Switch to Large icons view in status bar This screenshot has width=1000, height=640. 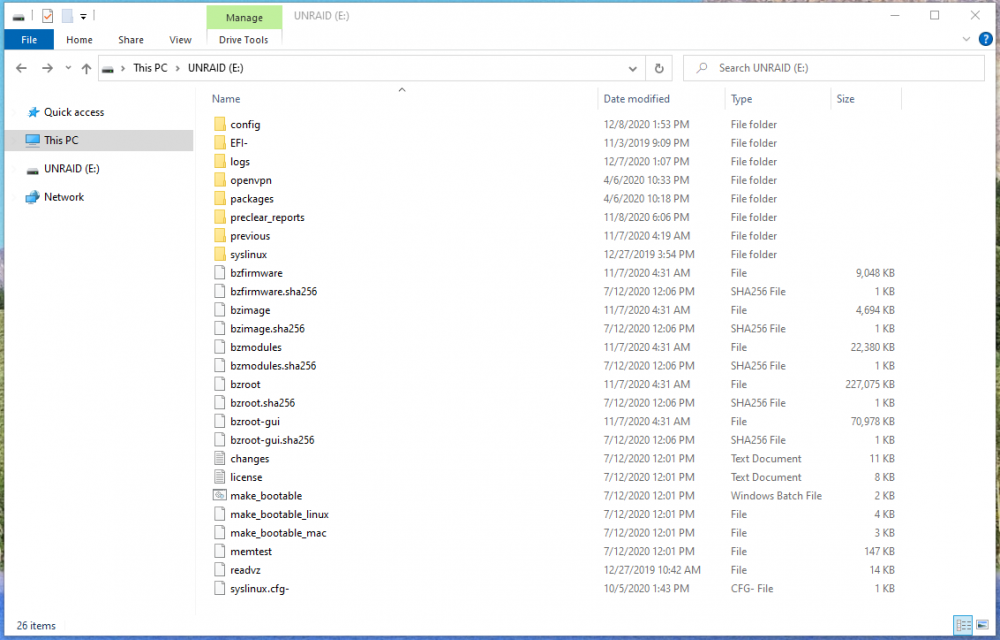983,625
